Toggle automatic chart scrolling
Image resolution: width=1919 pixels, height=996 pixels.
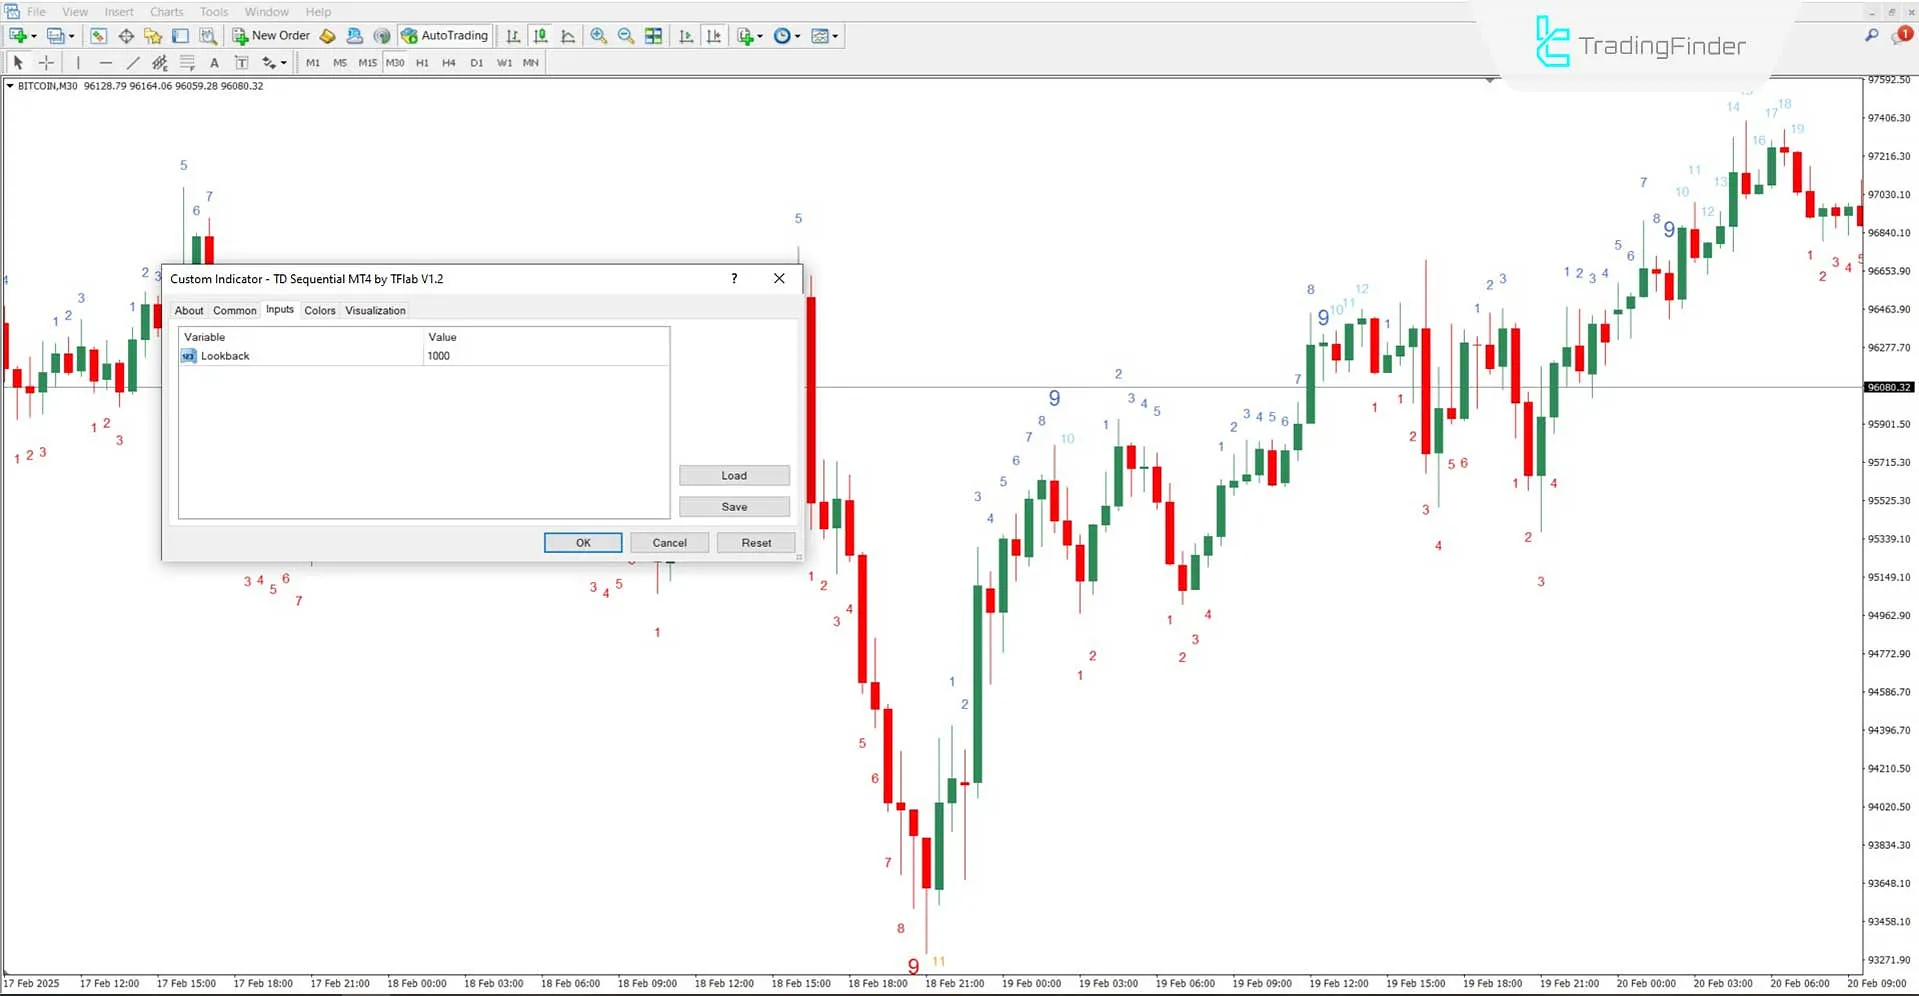(686, 35)
